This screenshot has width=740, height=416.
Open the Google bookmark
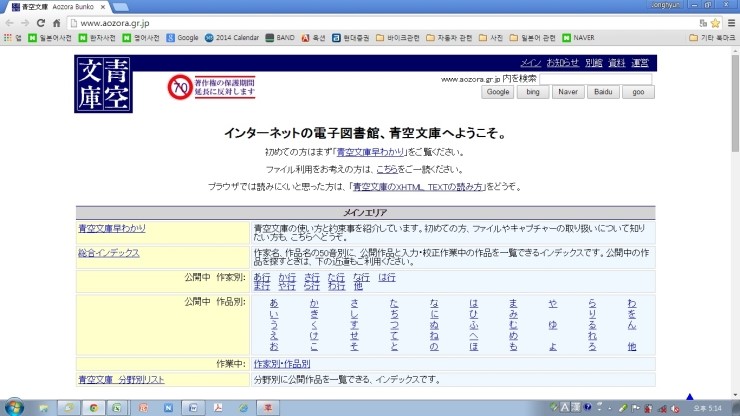tap(182, 38)
